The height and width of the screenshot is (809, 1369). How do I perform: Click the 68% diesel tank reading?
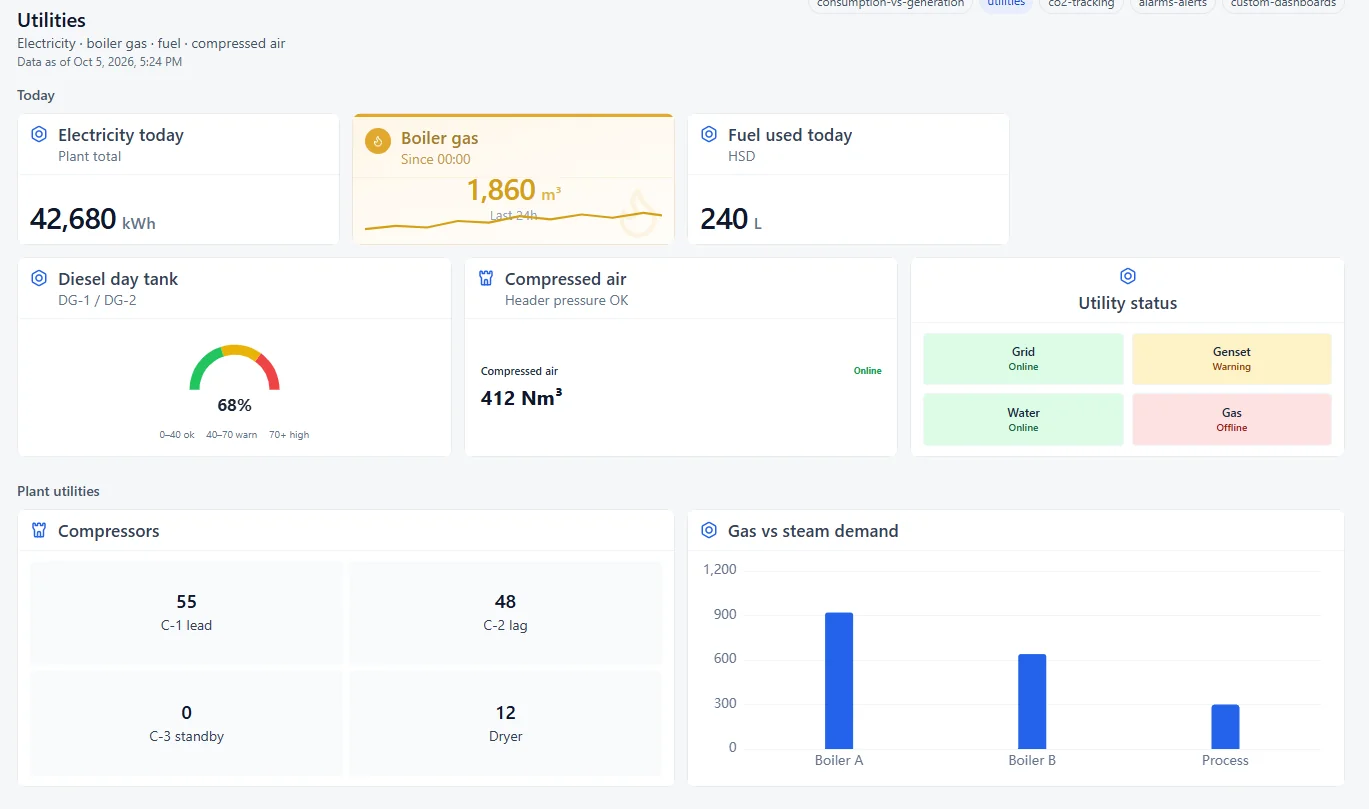pos(234,405)
